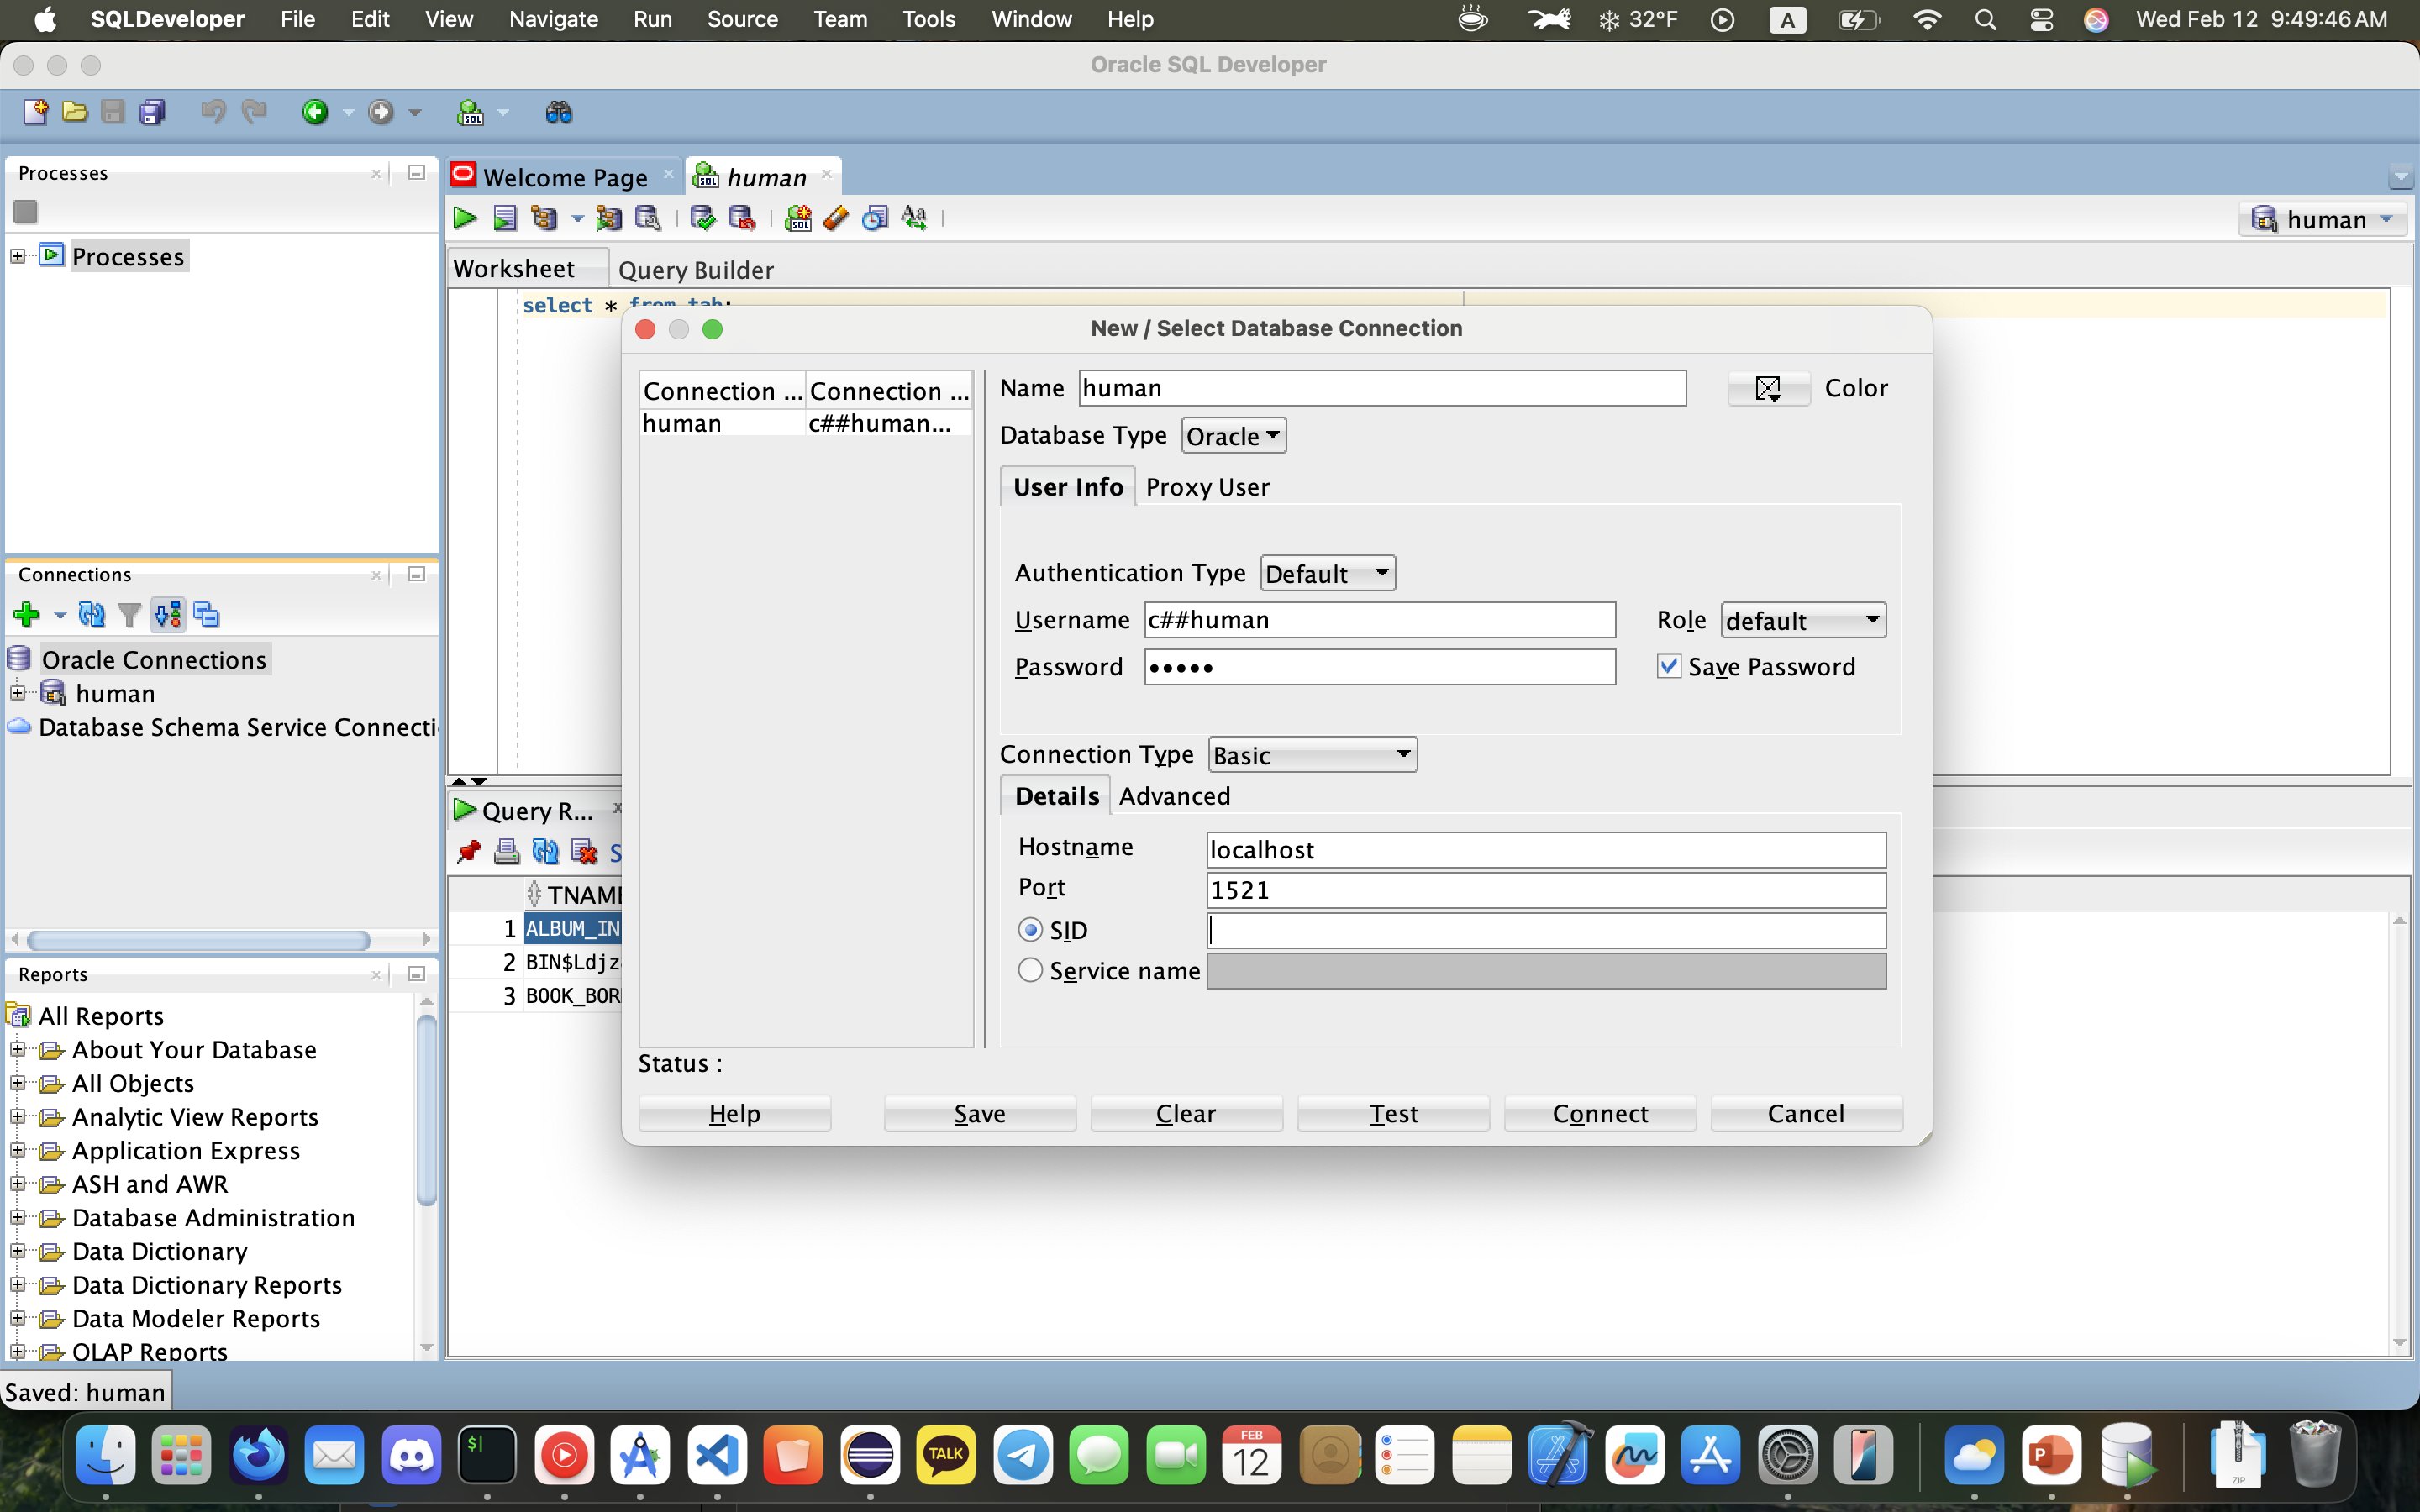Click into the Port field
The width and height of the screenshot is (2420, 1512).
tap(1546, 890)
